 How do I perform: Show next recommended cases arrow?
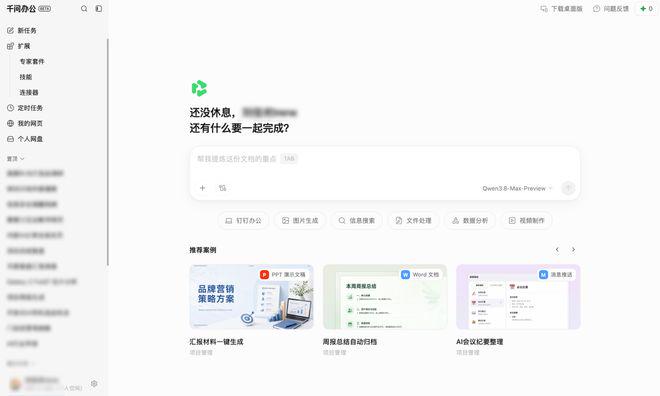[x=573, y=250]
